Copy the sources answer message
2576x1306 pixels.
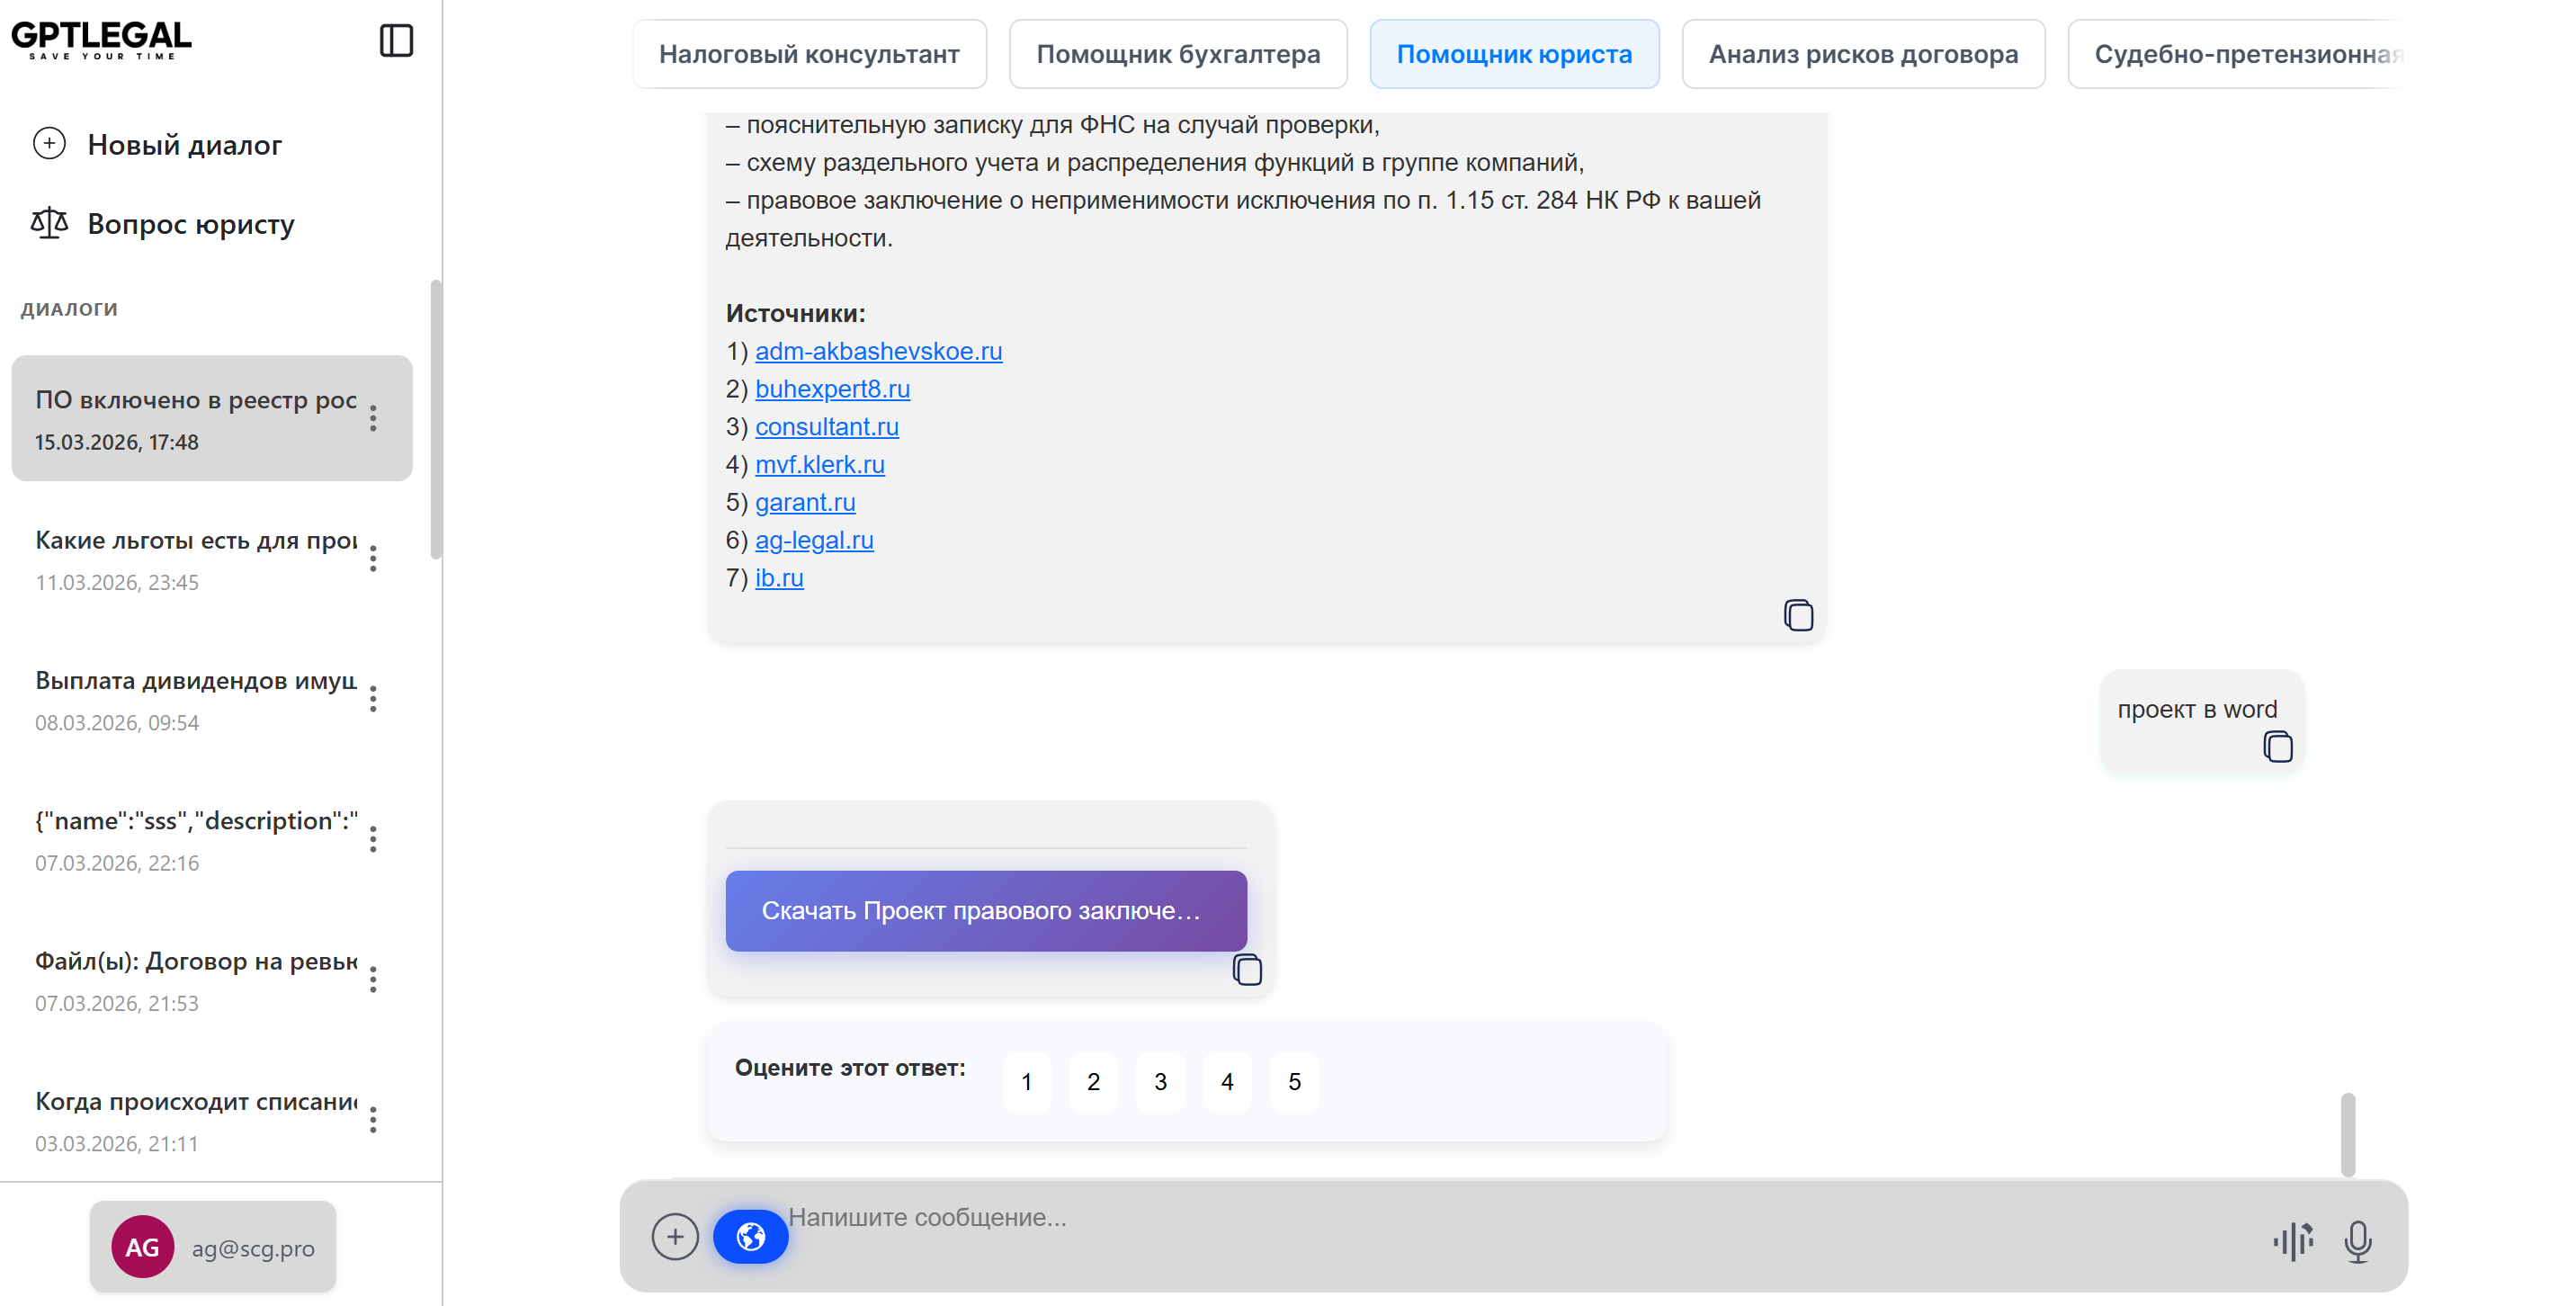[x=1797, y=615]
